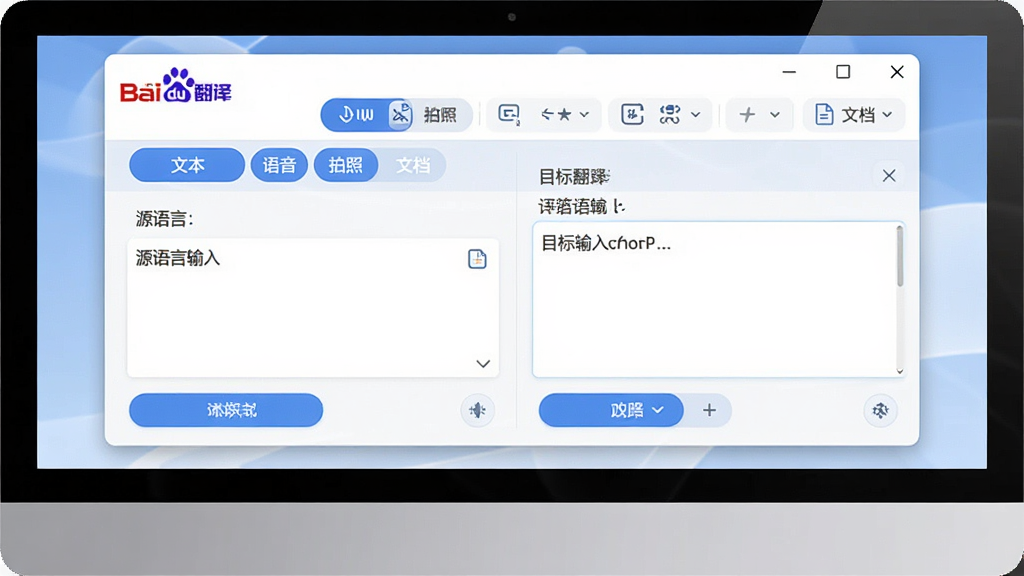Click the down arrow of the target box scrollbar
This screenshot has height=576, width=1024.
pyautogui.click(x=900, y=372)
